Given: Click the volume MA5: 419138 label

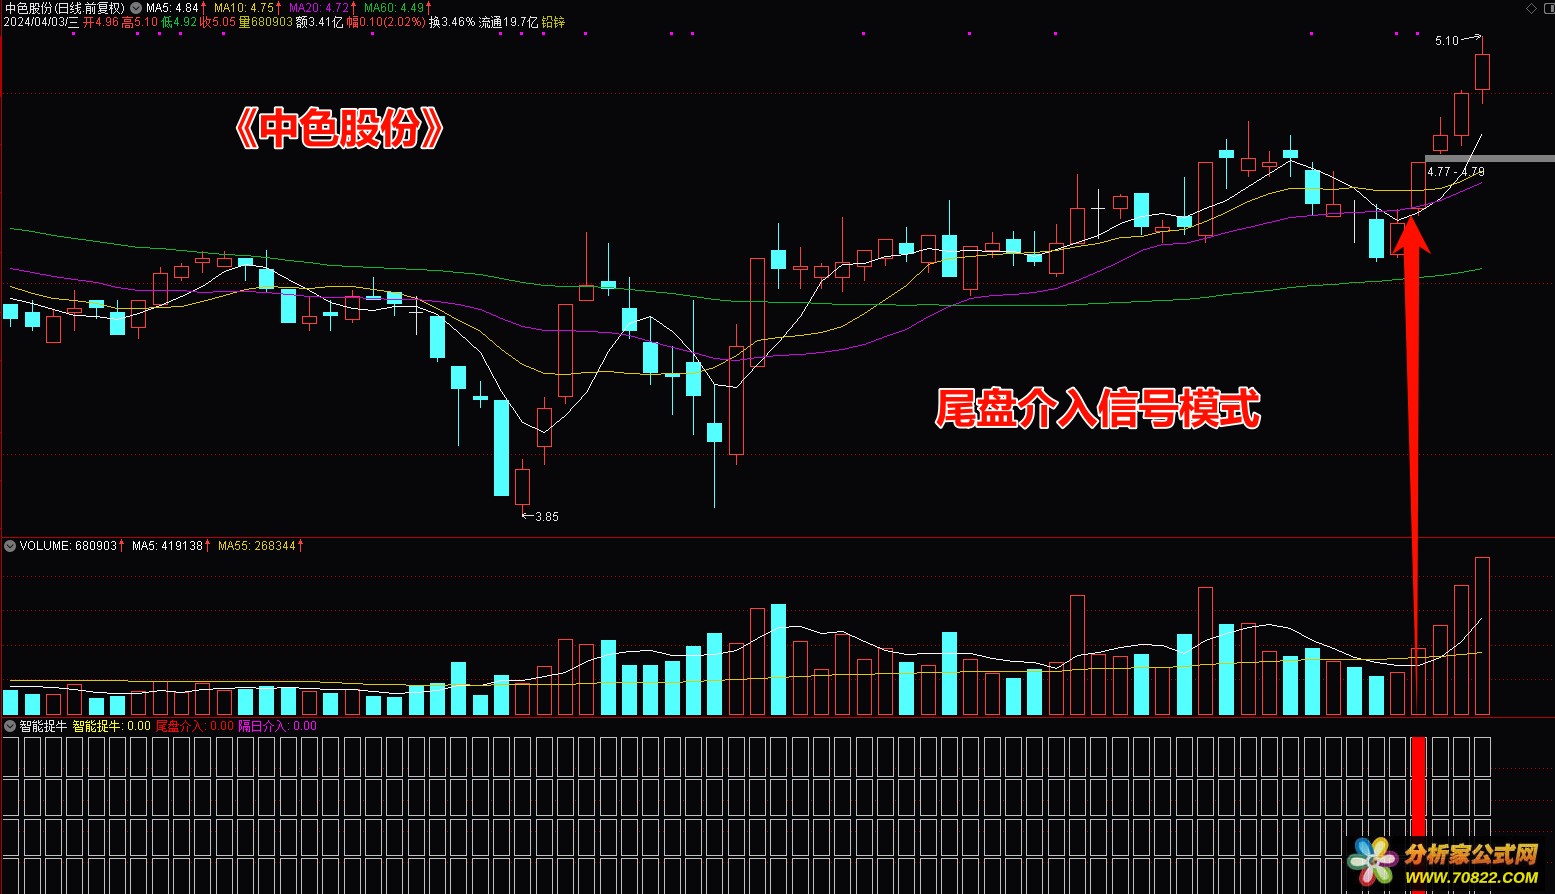Looking at the screenshot, I should coord(167,546).
